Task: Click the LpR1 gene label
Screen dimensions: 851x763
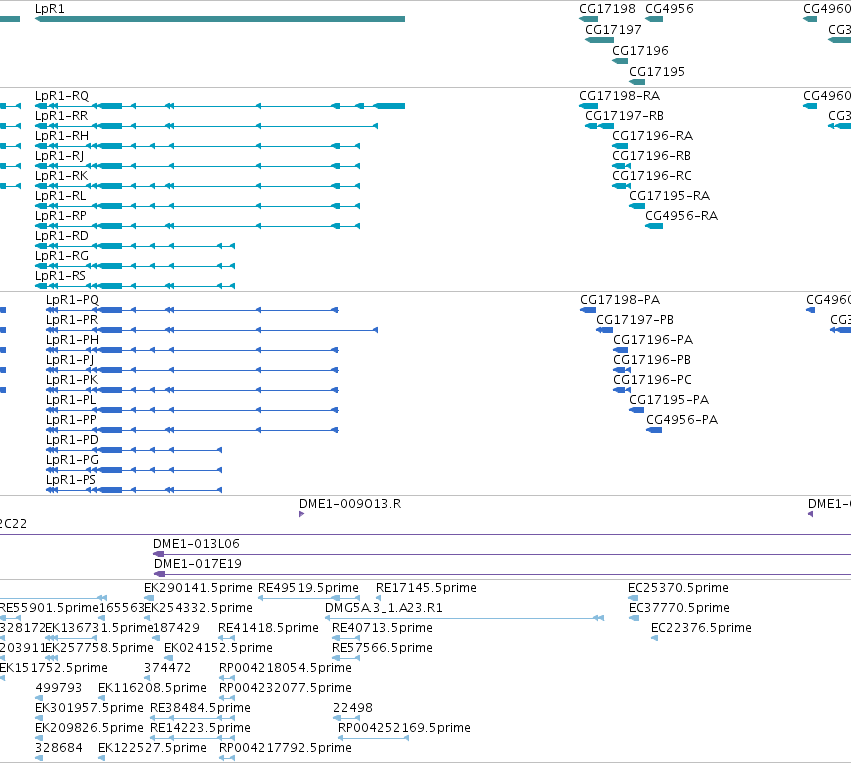Action: point(49,9)
